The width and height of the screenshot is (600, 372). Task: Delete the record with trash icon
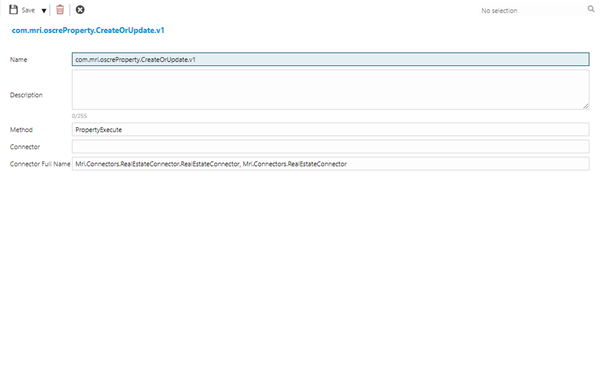pos(60,10)
